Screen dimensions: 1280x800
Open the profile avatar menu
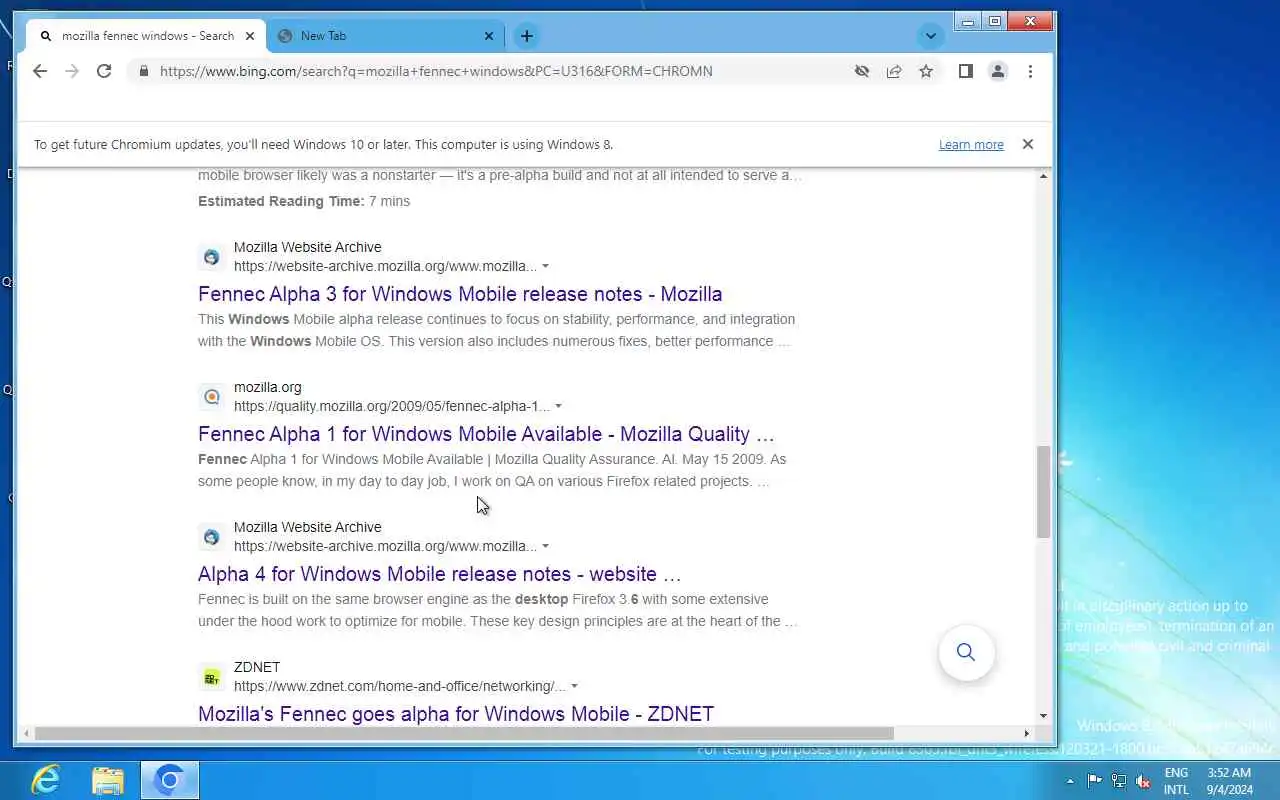[x=998, y=71]
